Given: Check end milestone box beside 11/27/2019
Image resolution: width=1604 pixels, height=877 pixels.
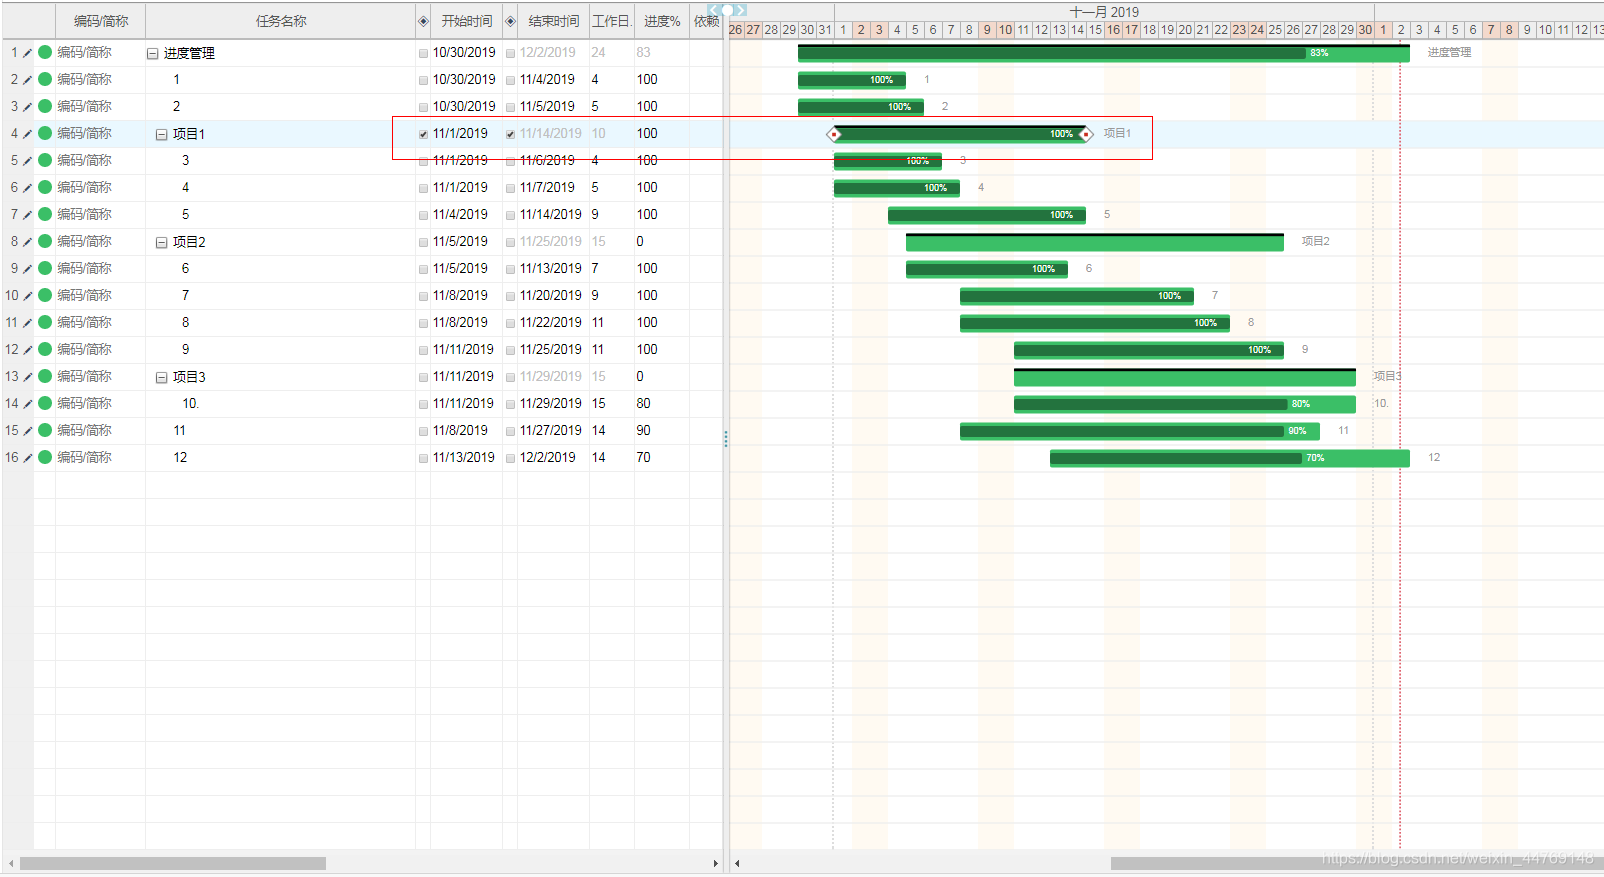Looking at the screenshot, I should pyautogui.click(x=510, y=431).
